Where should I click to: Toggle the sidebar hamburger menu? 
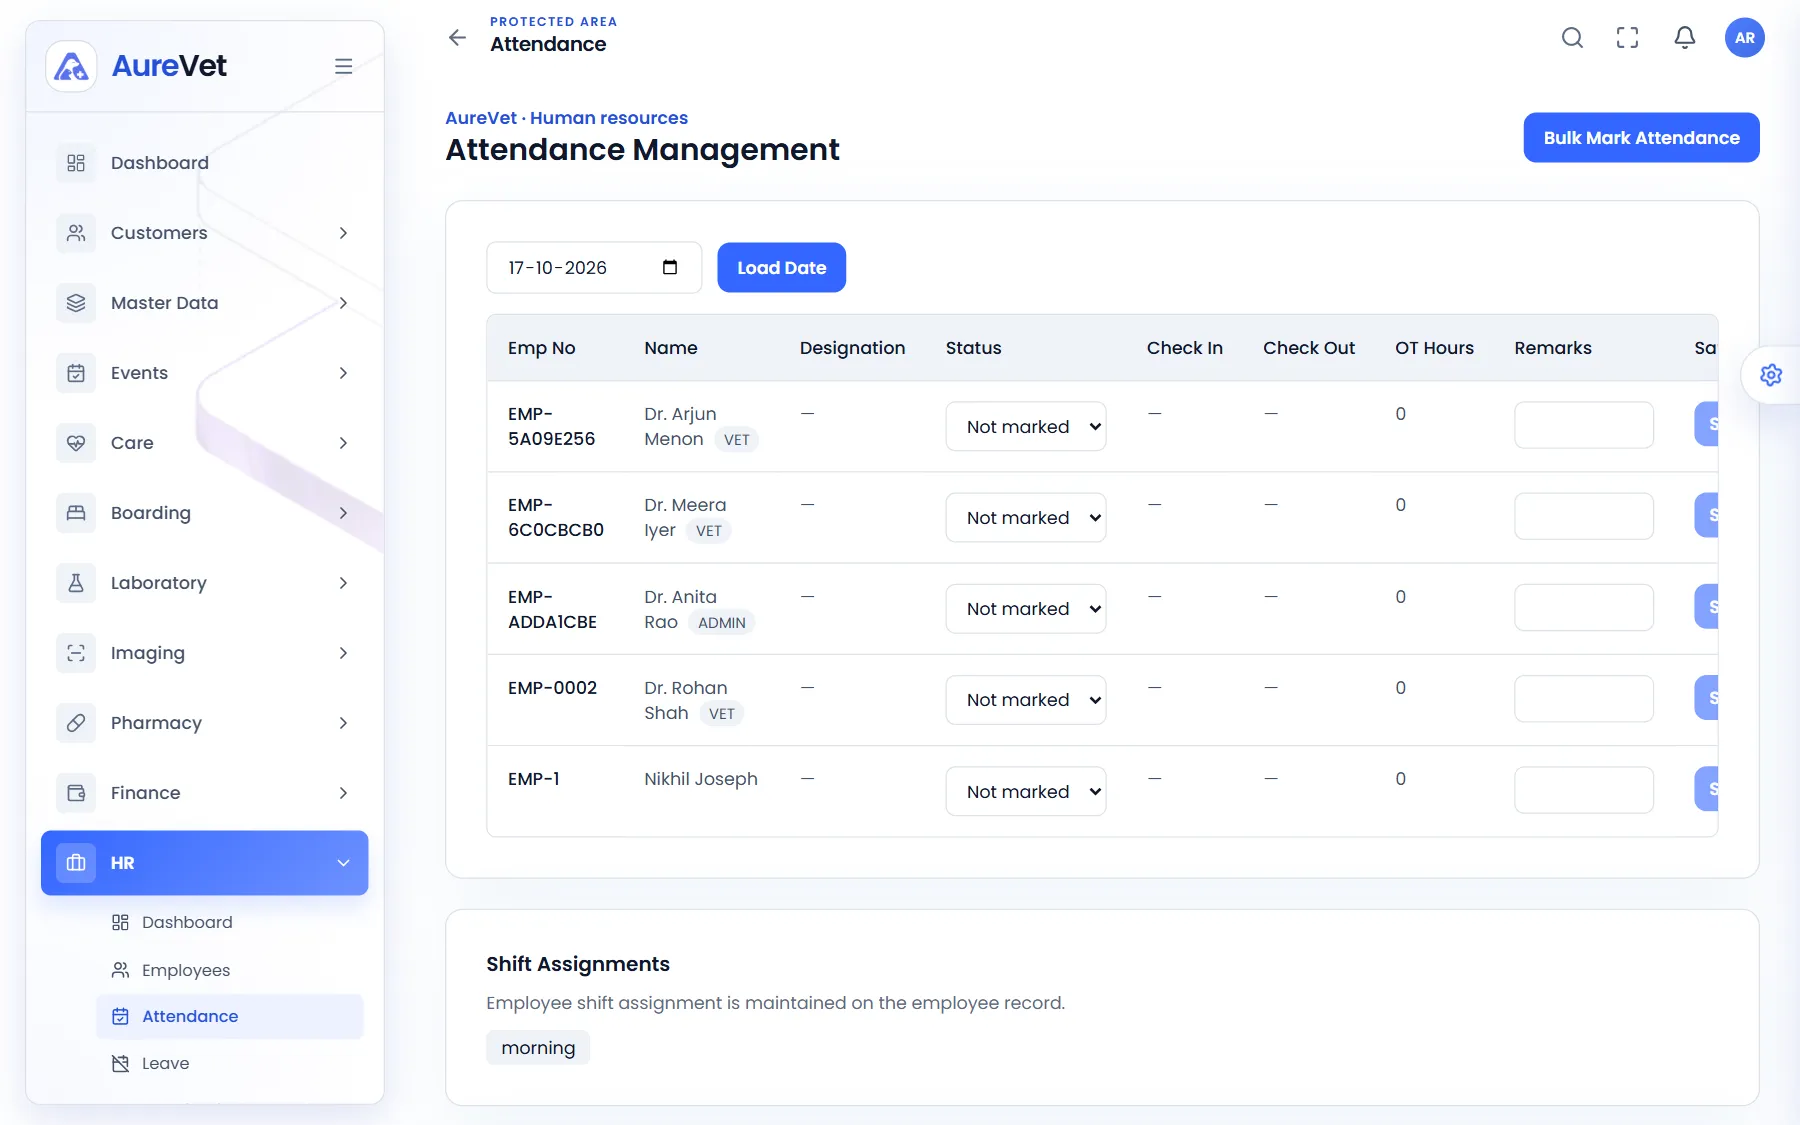(x=343, y=66)
